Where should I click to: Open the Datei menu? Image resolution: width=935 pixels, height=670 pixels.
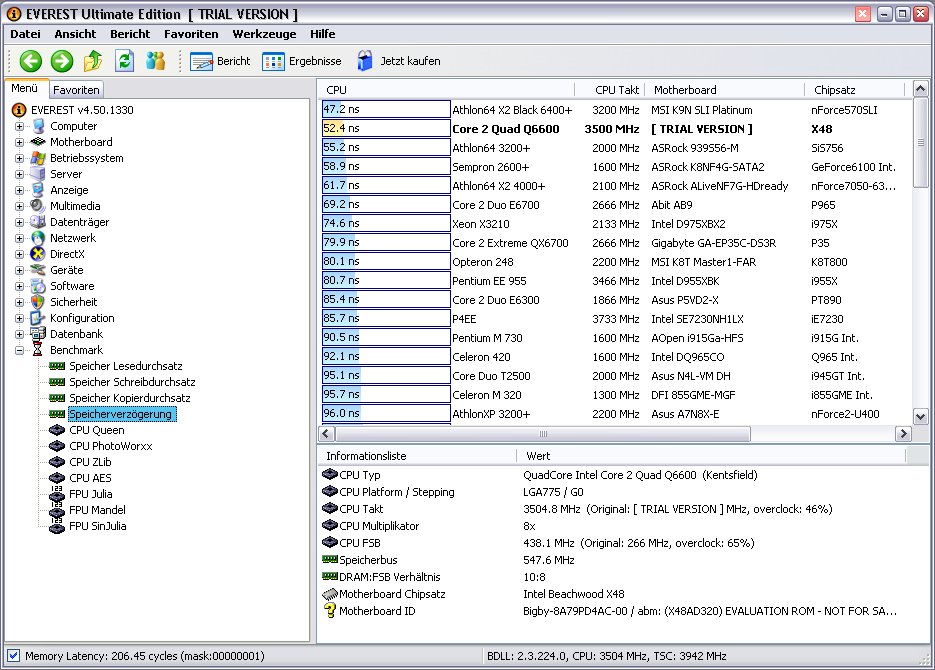tap(26, 34)
